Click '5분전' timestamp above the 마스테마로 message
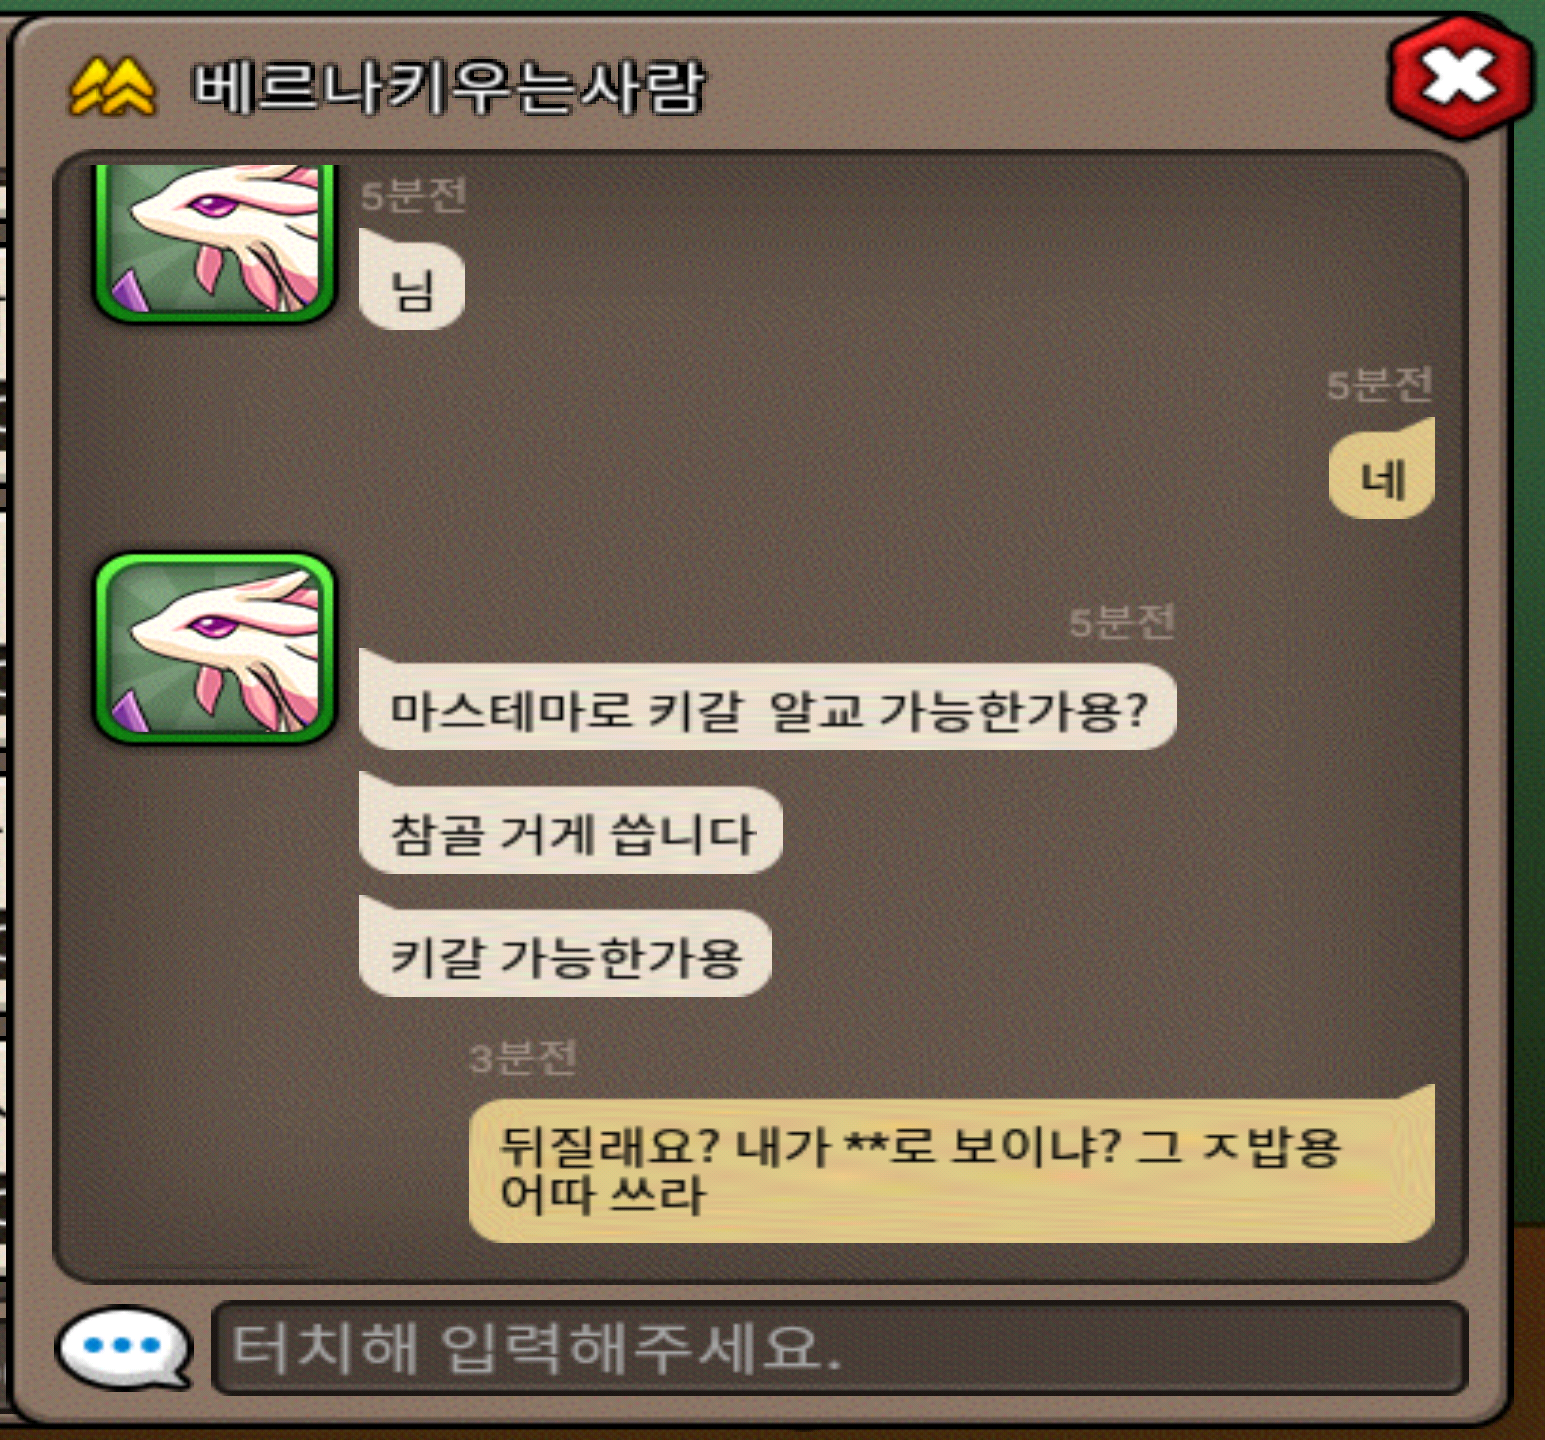The image size is (1545, 1440). click(1122, 622)
